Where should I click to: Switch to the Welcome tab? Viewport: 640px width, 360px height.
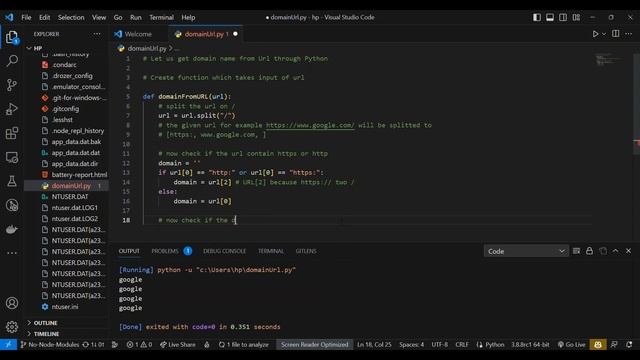click(138, 34)
